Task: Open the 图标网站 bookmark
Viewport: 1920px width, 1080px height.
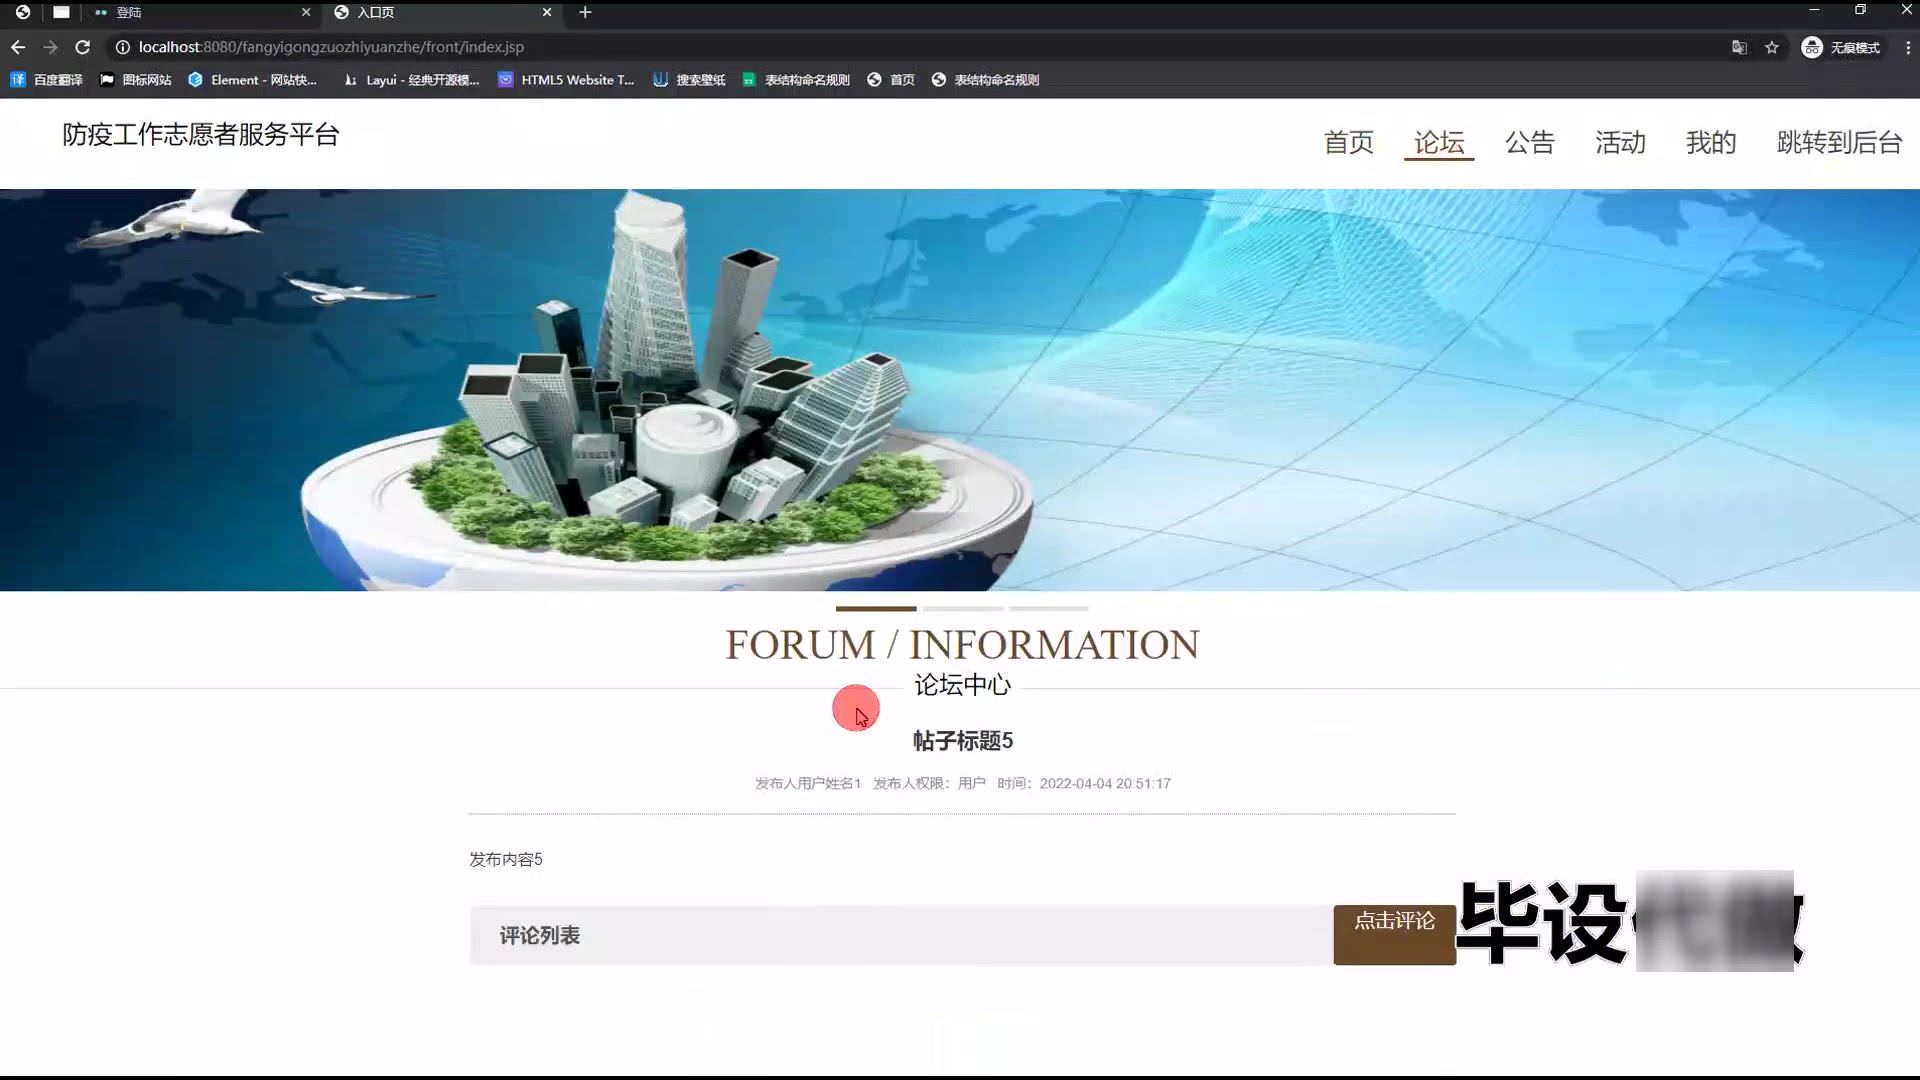Action: pyautogui.click(x=136, y=80)
